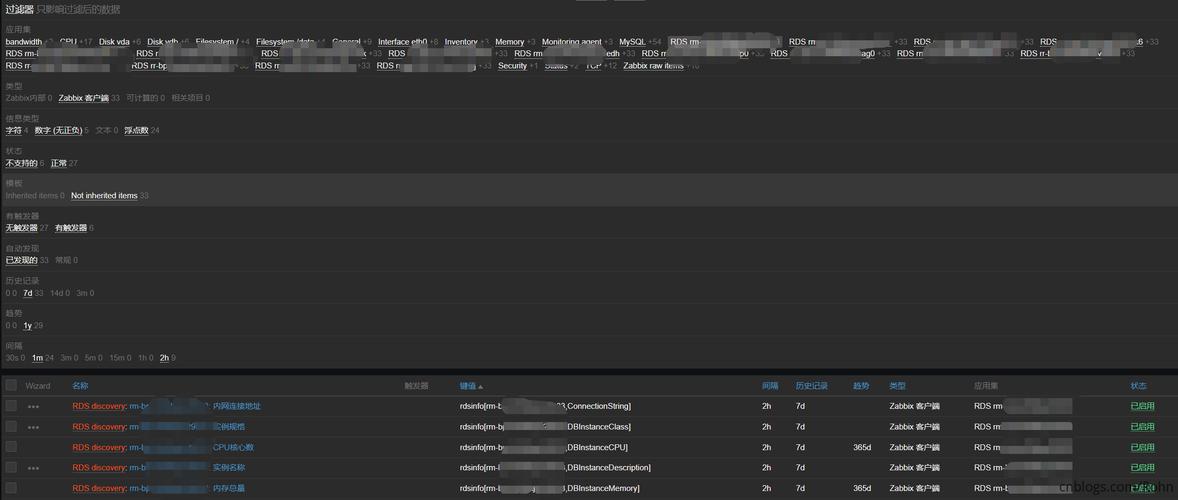The width and height of the screenshot is (1178, 500).
Task: Filter items with 无触发器
Action: pyautogui.click(x=21, y=227)
